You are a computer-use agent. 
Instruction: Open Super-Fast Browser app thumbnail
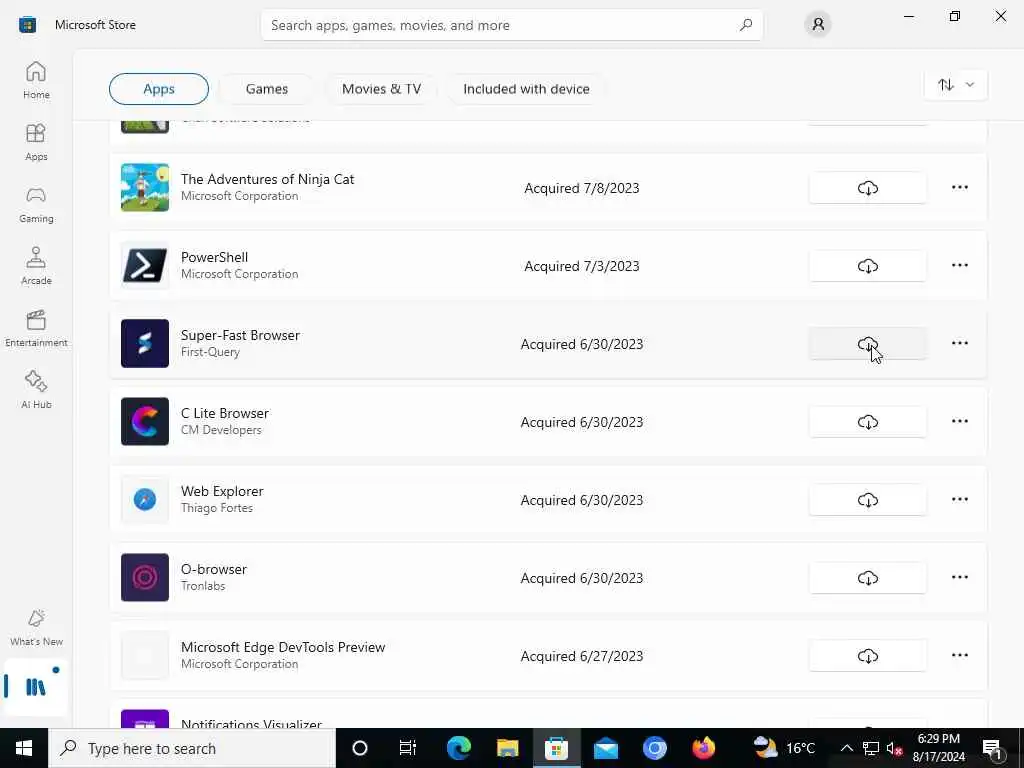point(145,344)
